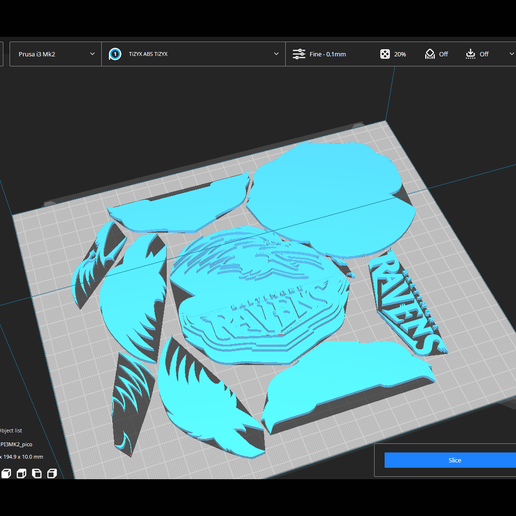The height and width of the screenshot is (516, 516).
Task: Click the infill density icon showing 20%
Action: [385, 54]
